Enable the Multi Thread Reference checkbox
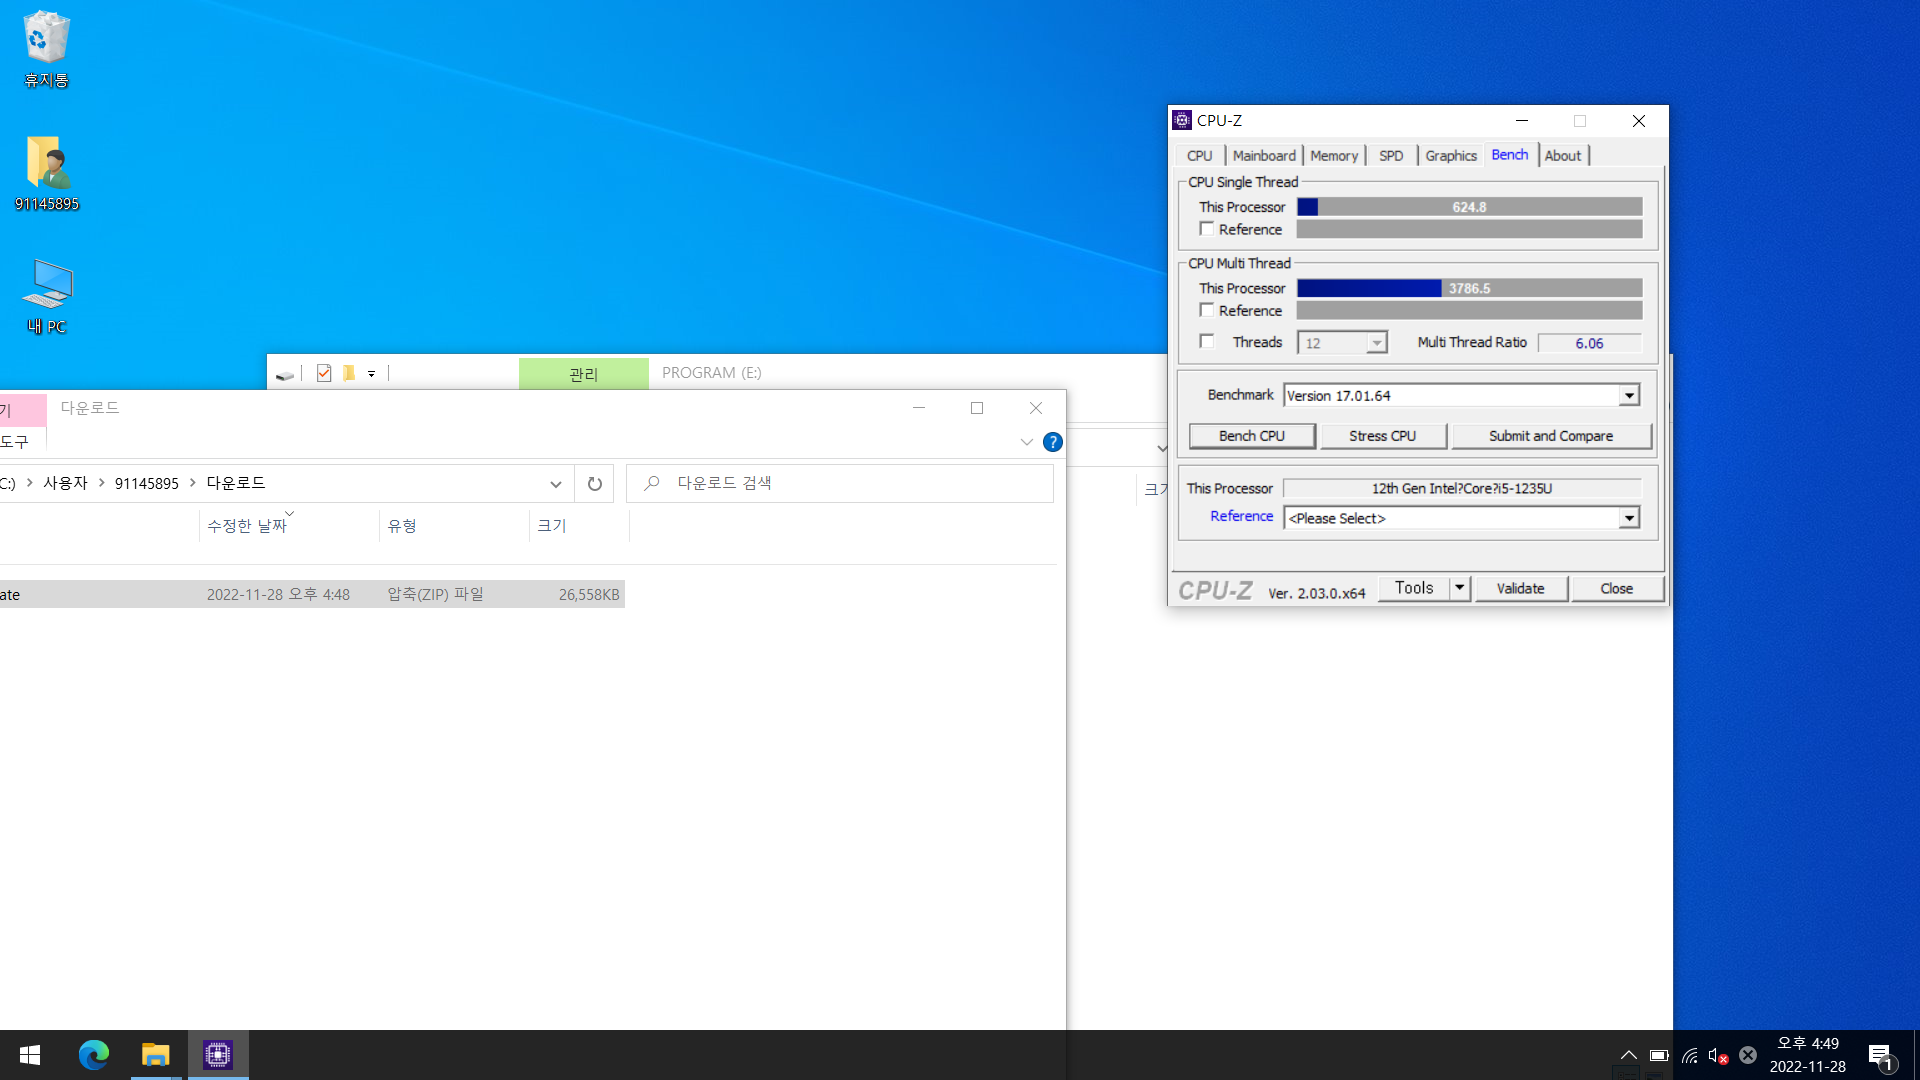This screenshot has height=1080, width=1920. pyautogui.click(x=1207, y=310)
